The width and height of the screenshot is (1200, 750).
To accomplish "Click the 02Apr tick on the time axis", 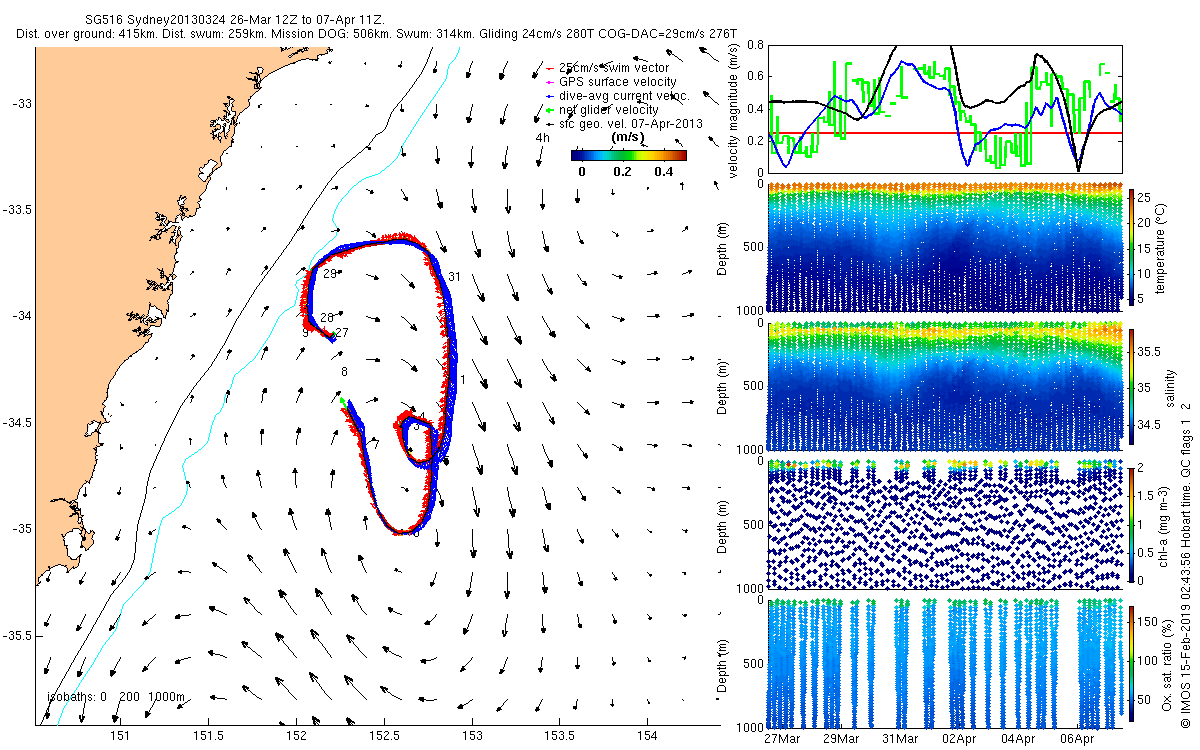I will point(959,739).
